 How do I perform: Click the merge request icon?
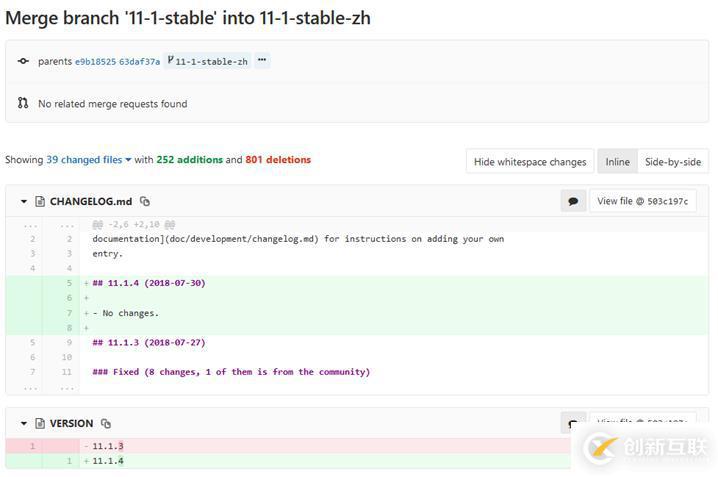[x=23, y=103]
